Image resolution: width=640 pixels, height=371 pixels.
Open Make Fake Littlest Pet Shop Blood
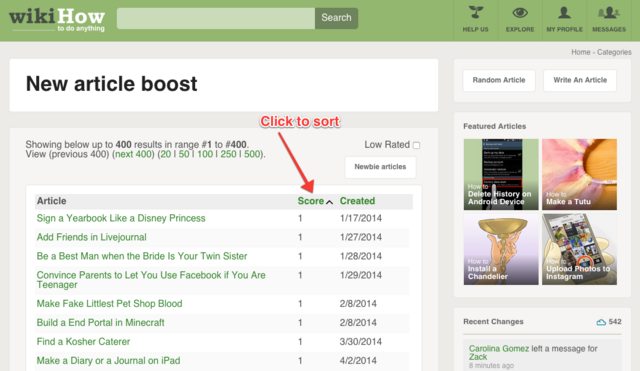point(109,304)
